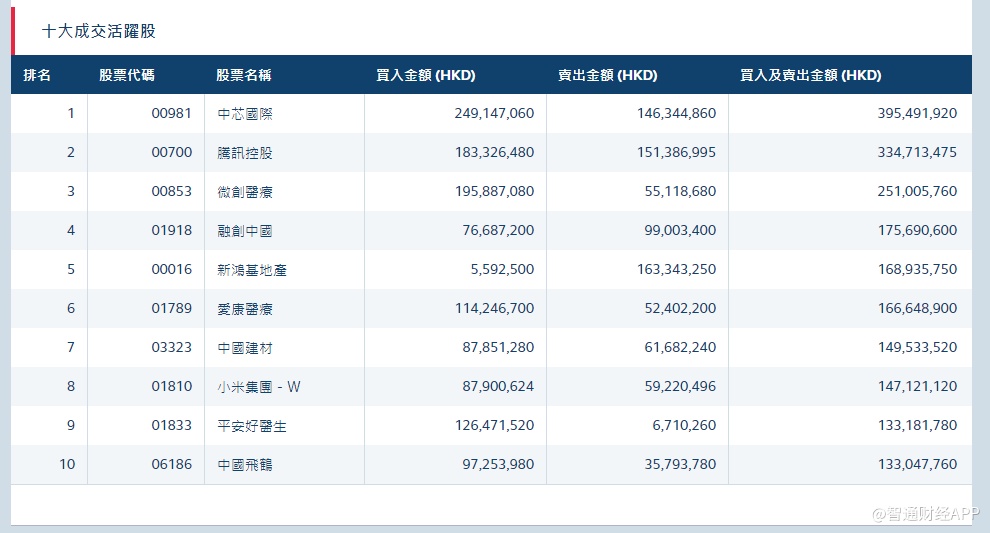Click stock code 01918
Screen dimensions: 990x533
(171, 231)
